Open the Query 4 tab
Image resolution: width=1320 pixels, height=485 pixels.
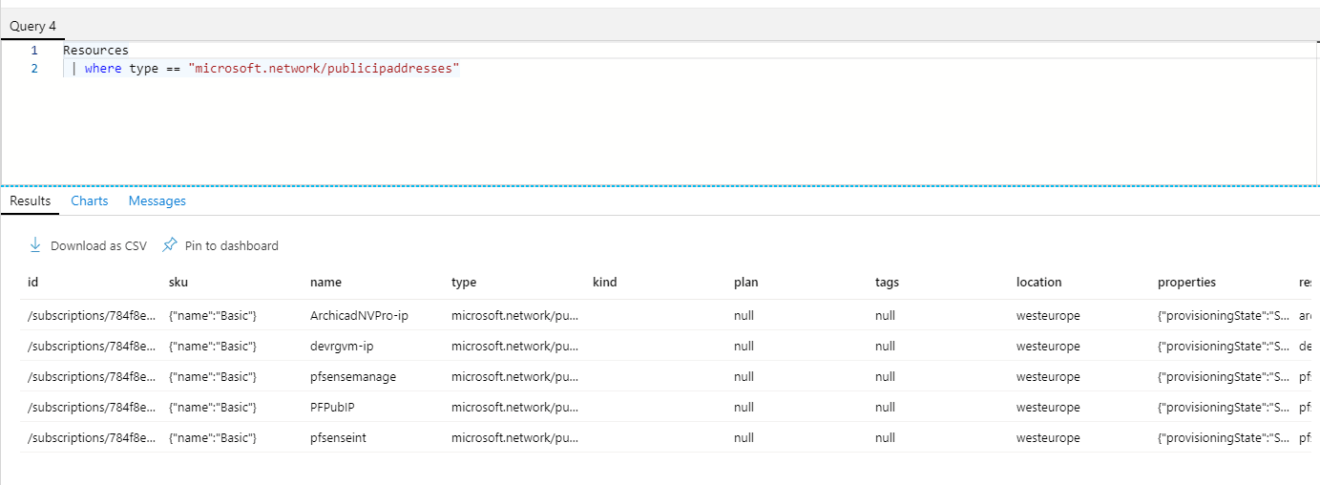pyautogui.click(x=33, y=26)
